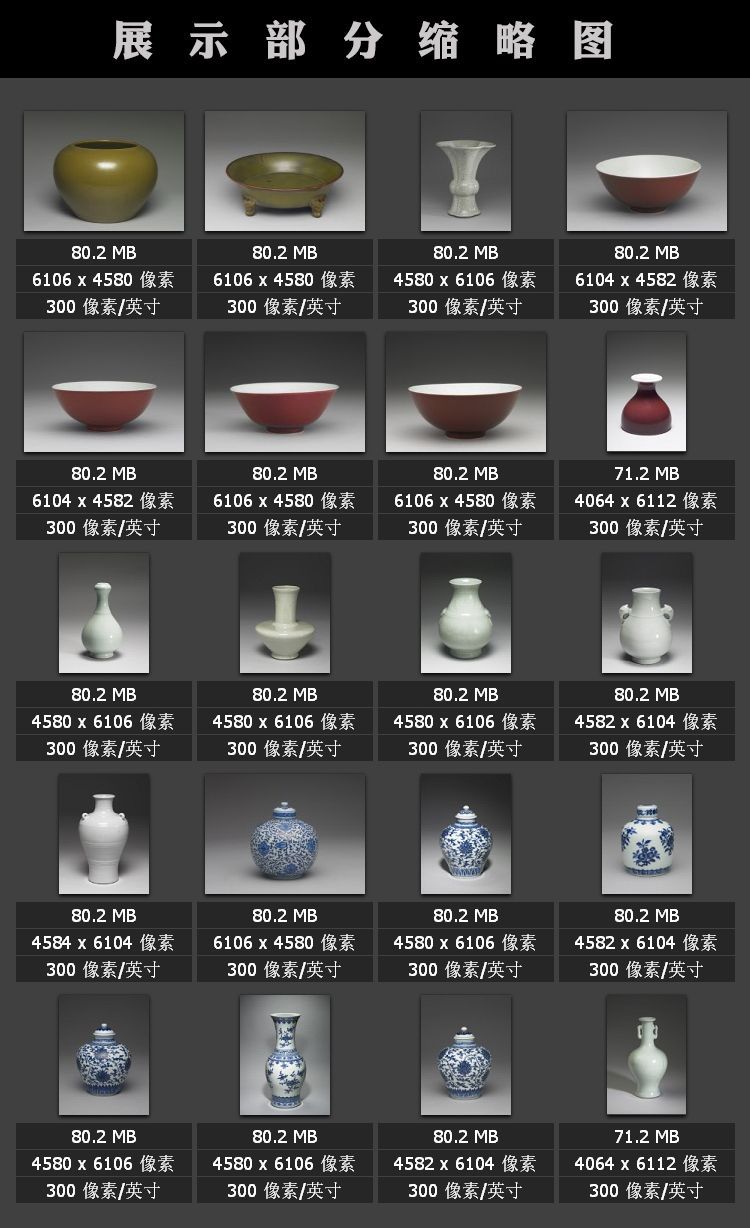Viewport: 750px width, 1228px height.
Task: Click the celadon vase with ear handles
Action: click(x=646, y=1055)
